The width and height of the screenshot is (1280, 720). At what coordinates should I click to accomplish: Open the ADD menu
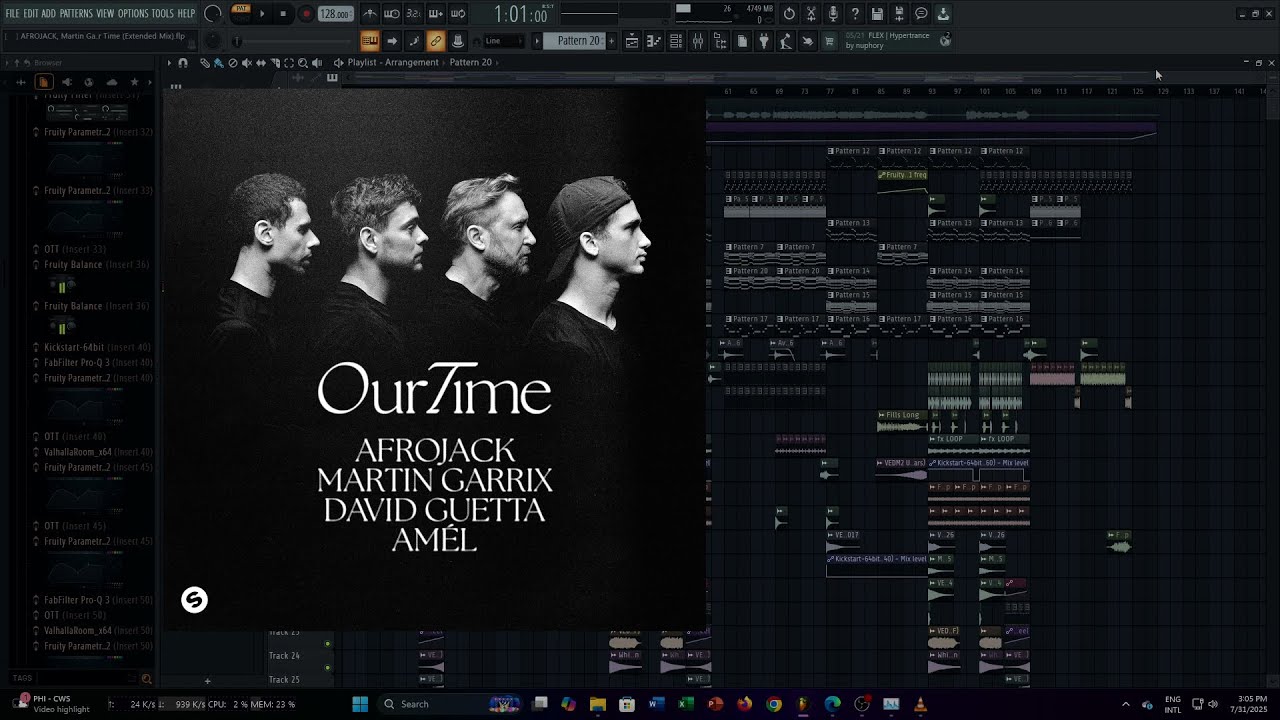(48, 13)
